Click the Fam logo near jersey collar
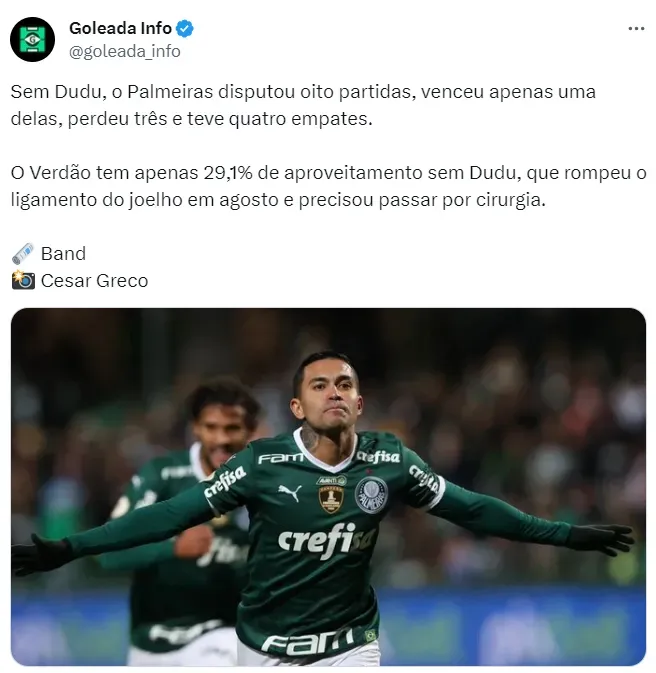This screenshot has width=656, height=673. tap(280, 458)
